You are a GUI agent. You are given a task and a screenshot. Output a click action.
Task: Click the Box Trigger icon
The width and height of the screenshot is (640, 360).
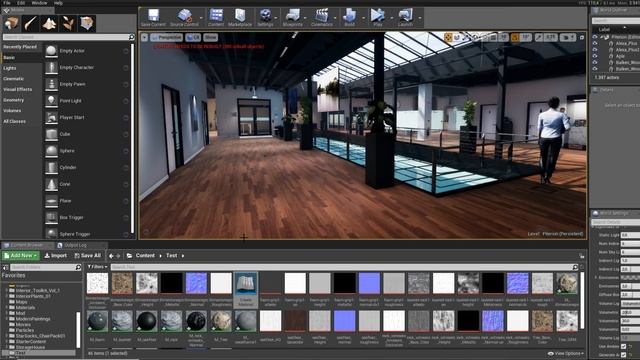tap(51, 217)
